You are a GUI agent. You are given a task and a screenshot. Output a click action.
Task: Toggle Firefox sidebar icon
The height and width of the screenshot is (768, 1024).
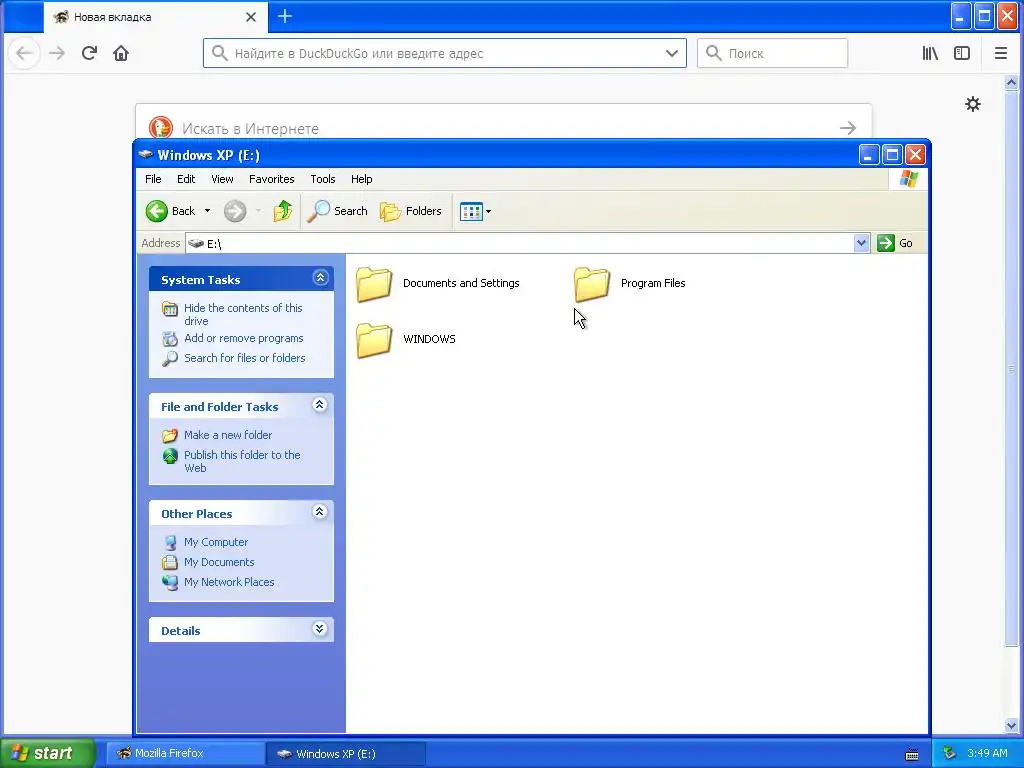[x=962, y=53]
